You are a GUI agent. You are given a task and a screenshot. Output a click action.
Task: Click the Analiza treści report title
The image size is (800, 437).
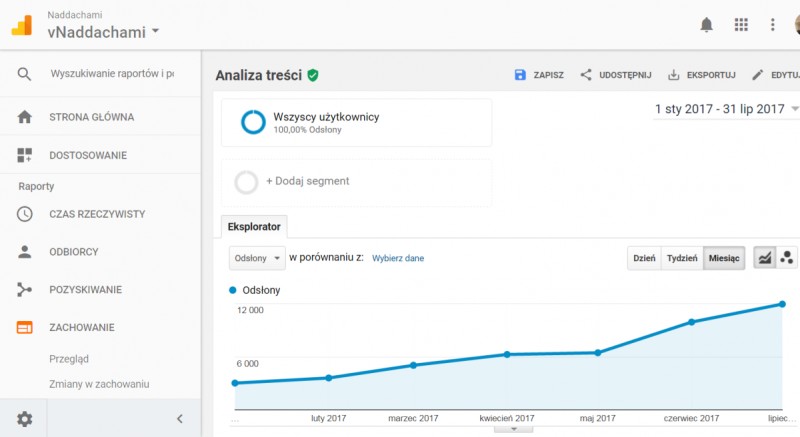coord(259,75)
